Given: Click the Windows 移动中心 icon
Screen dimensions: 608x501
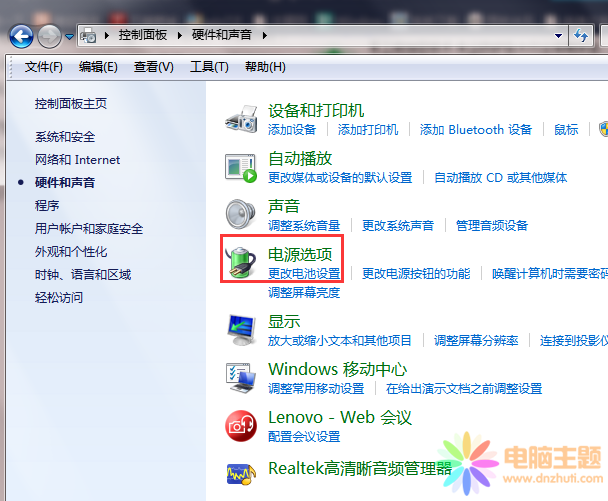Looking at the screenshot, I should [x=241, y=377].
